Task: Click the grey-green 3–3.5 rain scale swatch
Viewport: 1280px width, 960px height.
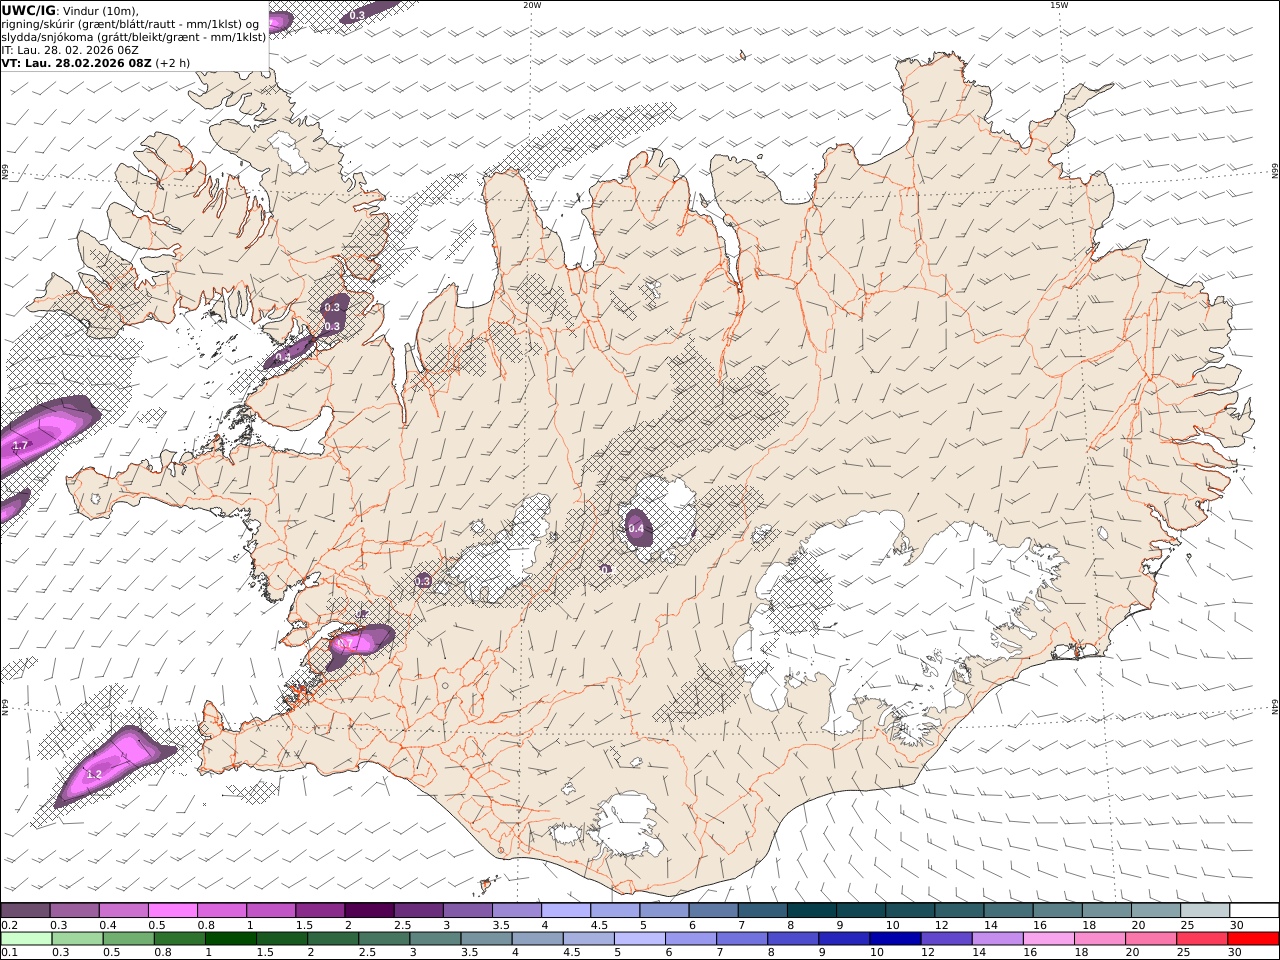Action: [x=435, y=939]
